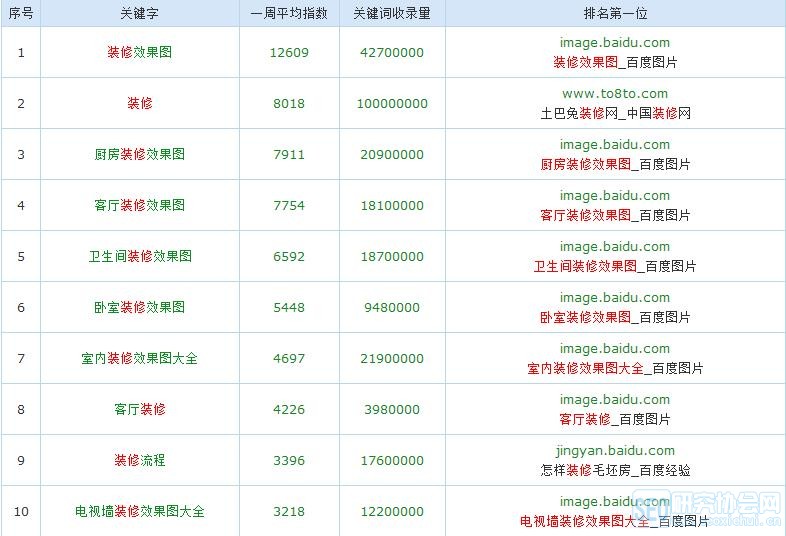Click the indexed count 17600000
The width and height of the screenshot is (786, 536).
click(x=392, y=461)
